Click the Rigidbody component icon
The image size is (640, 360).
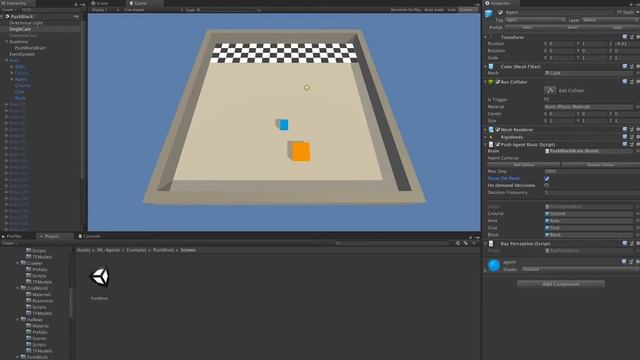(491, 137)
